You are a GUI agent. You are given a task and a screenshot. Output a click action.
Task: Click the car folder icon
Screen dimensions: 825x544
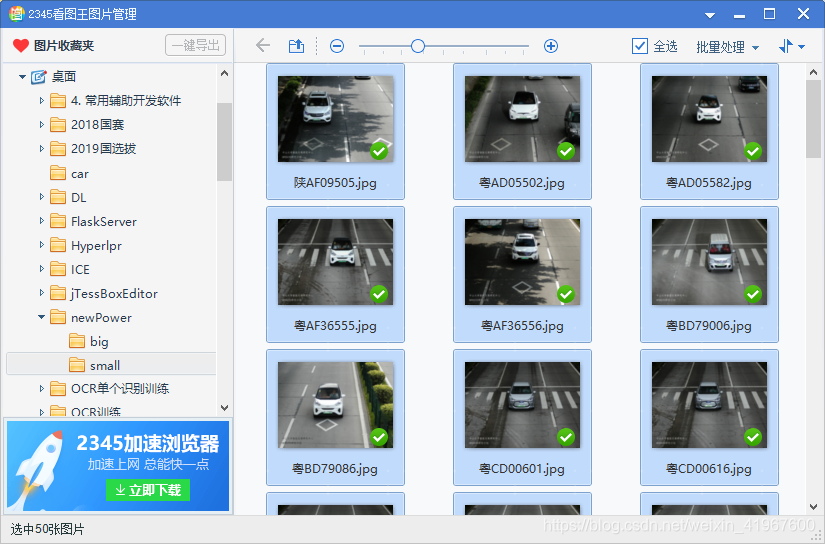pyautogui.click(x=58, y=173)
